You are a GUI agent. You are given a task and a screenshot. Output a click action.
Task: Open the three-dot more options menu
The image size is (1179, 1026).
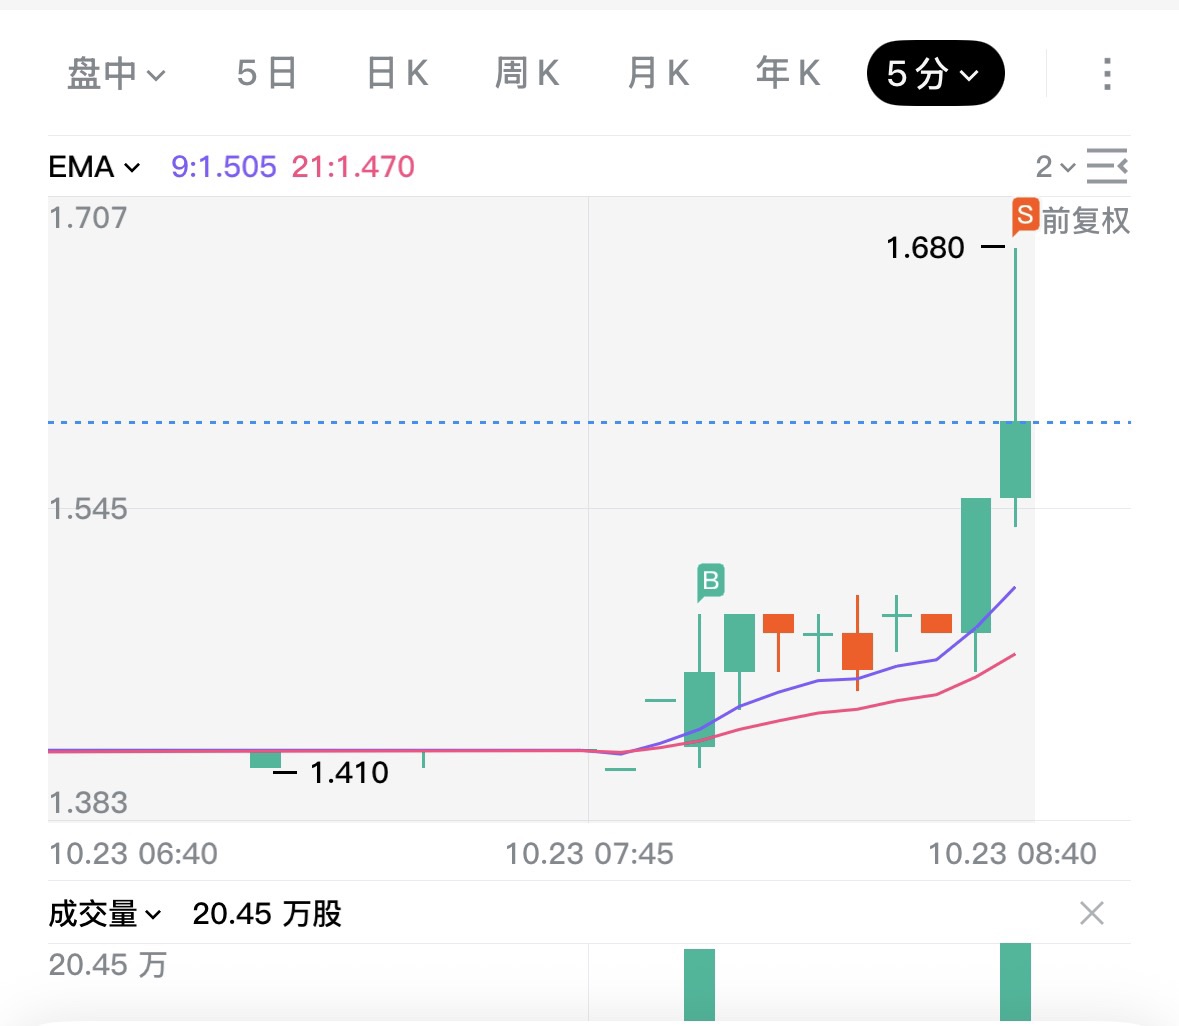(x=1106, y=74)
